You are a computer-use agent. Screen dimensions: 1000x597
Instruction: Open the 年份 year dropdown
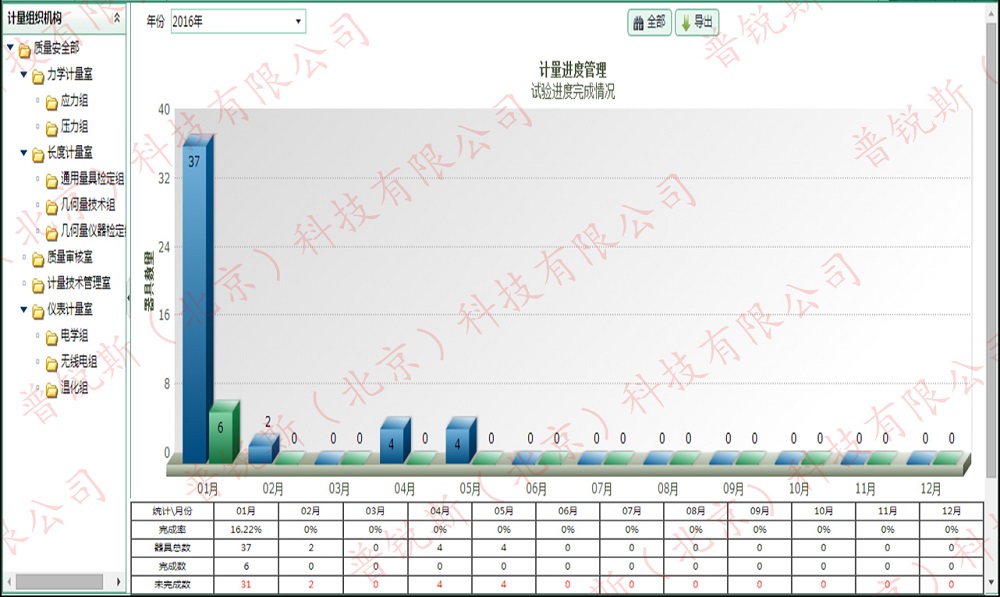point(238,22)
